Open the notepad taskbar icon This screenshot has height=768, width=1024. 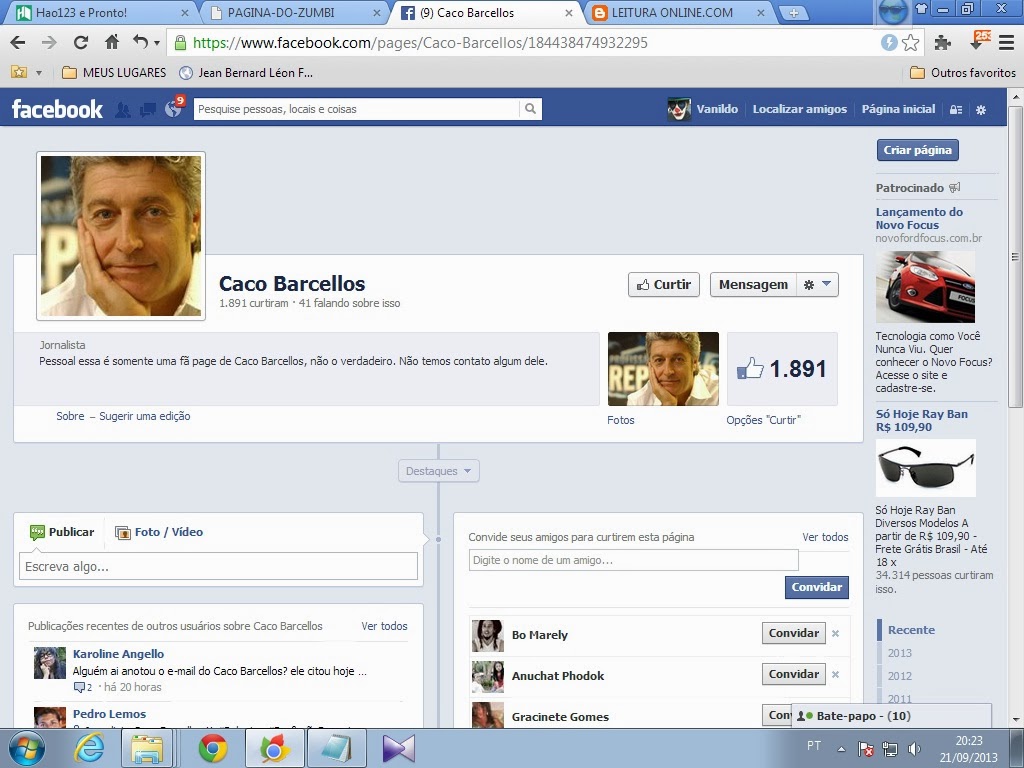click(336, 748)
